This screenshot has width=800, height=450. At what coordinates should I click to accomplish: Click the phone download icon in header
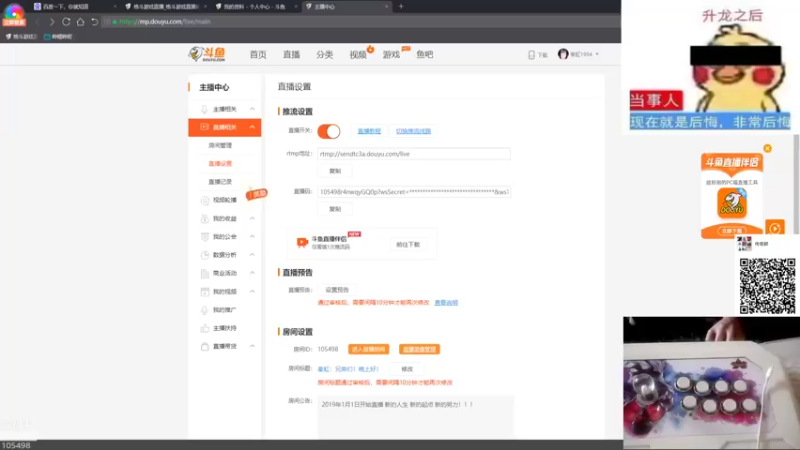click(x=531, y=55)
